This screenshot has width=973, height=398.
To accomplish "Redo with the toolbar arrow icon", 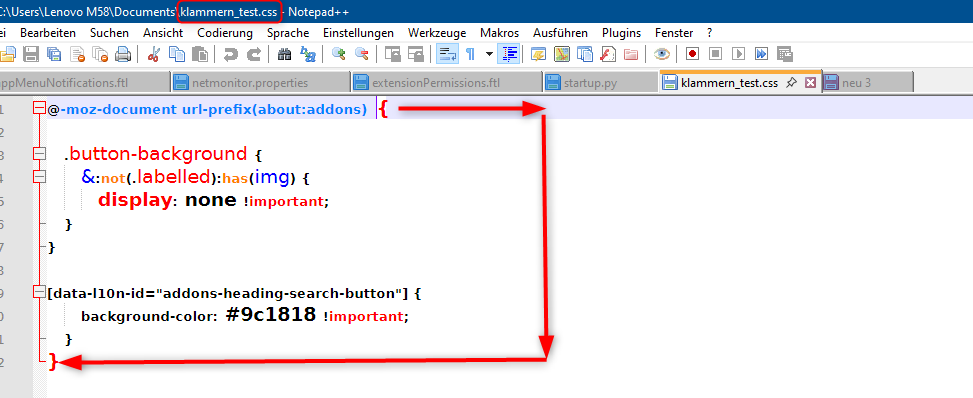I will [253, 55].
